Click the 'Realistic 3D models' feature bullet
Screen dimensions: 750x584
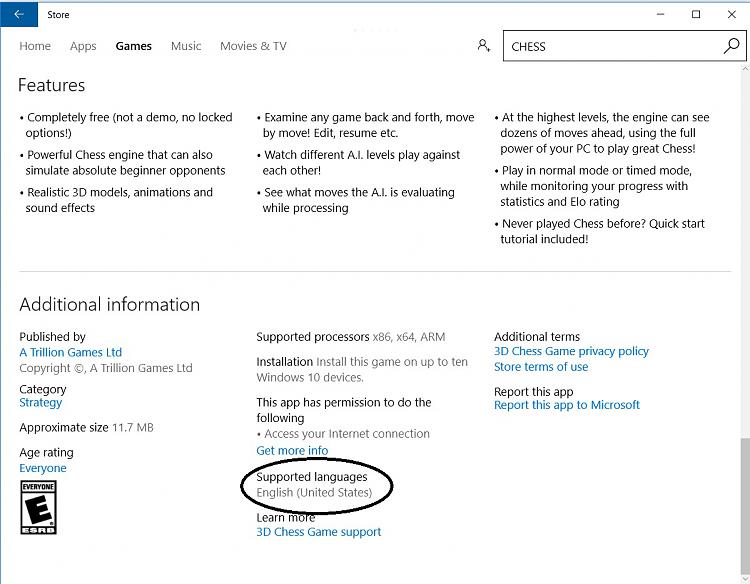click(116, 200)
